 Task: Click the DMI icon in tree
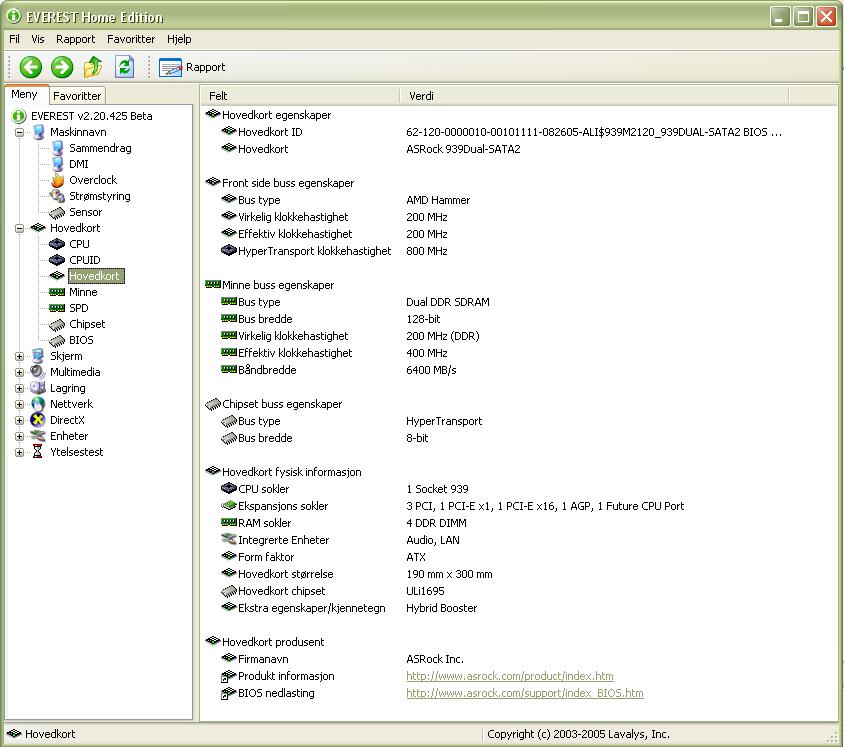[57, 164]
